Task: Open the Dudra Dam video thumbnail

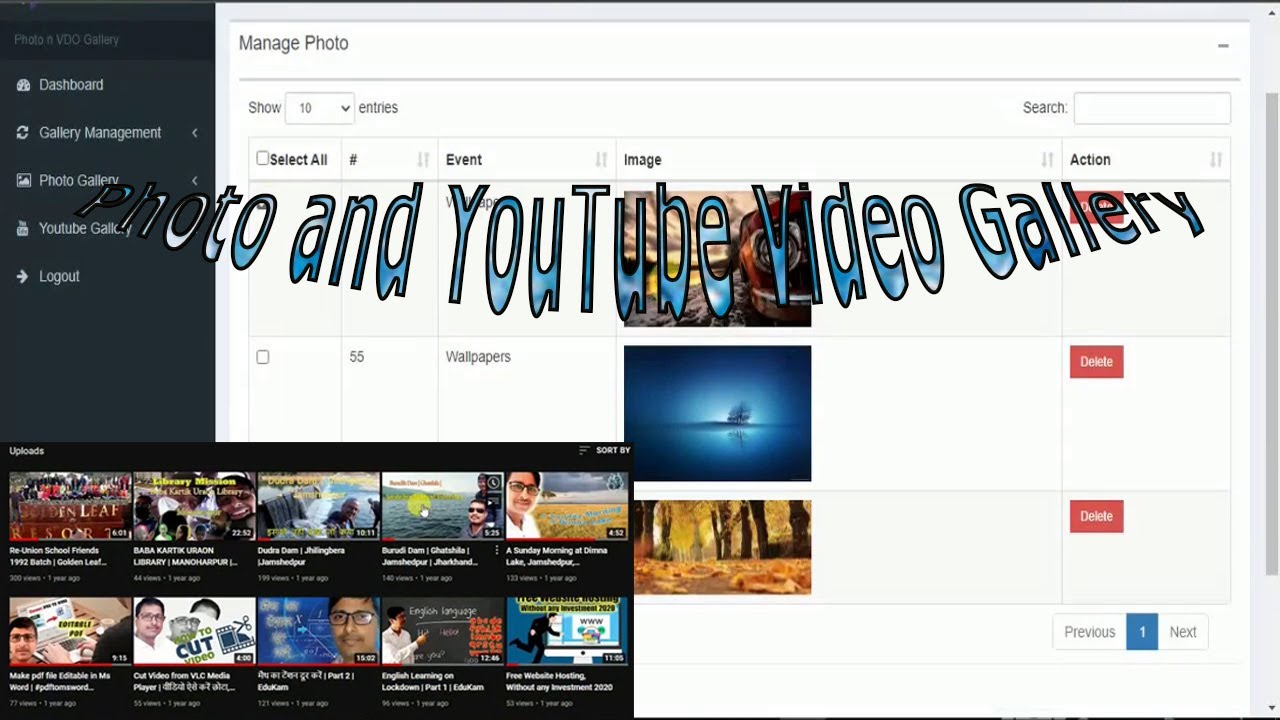Action: click(318, 507)
